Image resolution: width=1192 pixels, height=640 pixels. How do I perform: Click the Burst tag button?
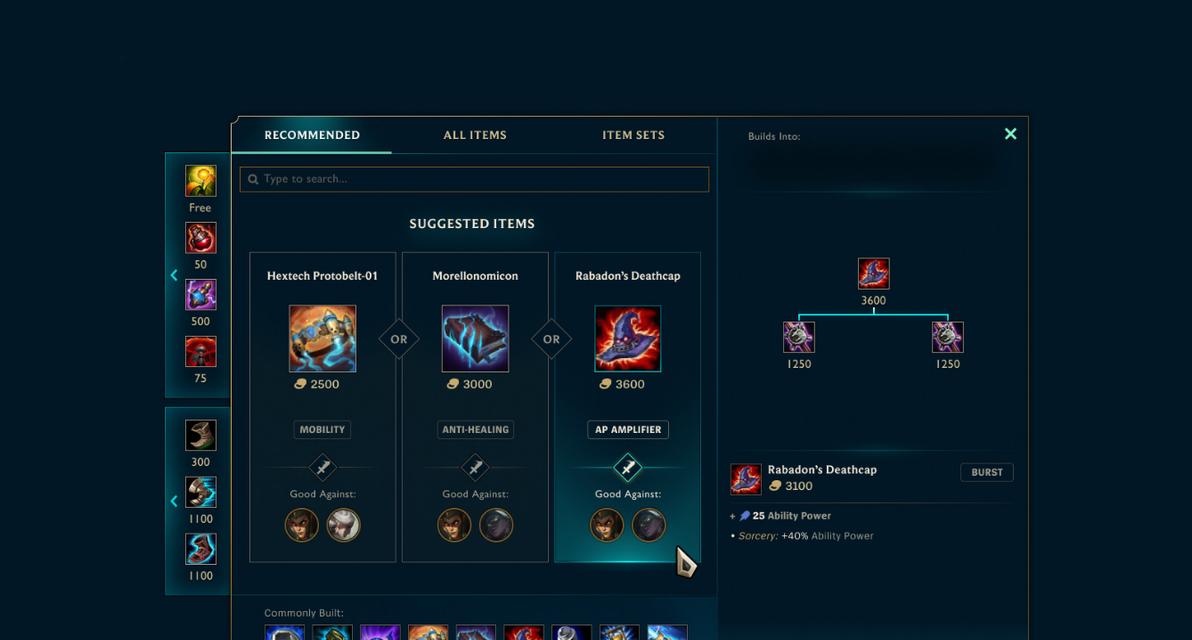click(x=987, y=472)
